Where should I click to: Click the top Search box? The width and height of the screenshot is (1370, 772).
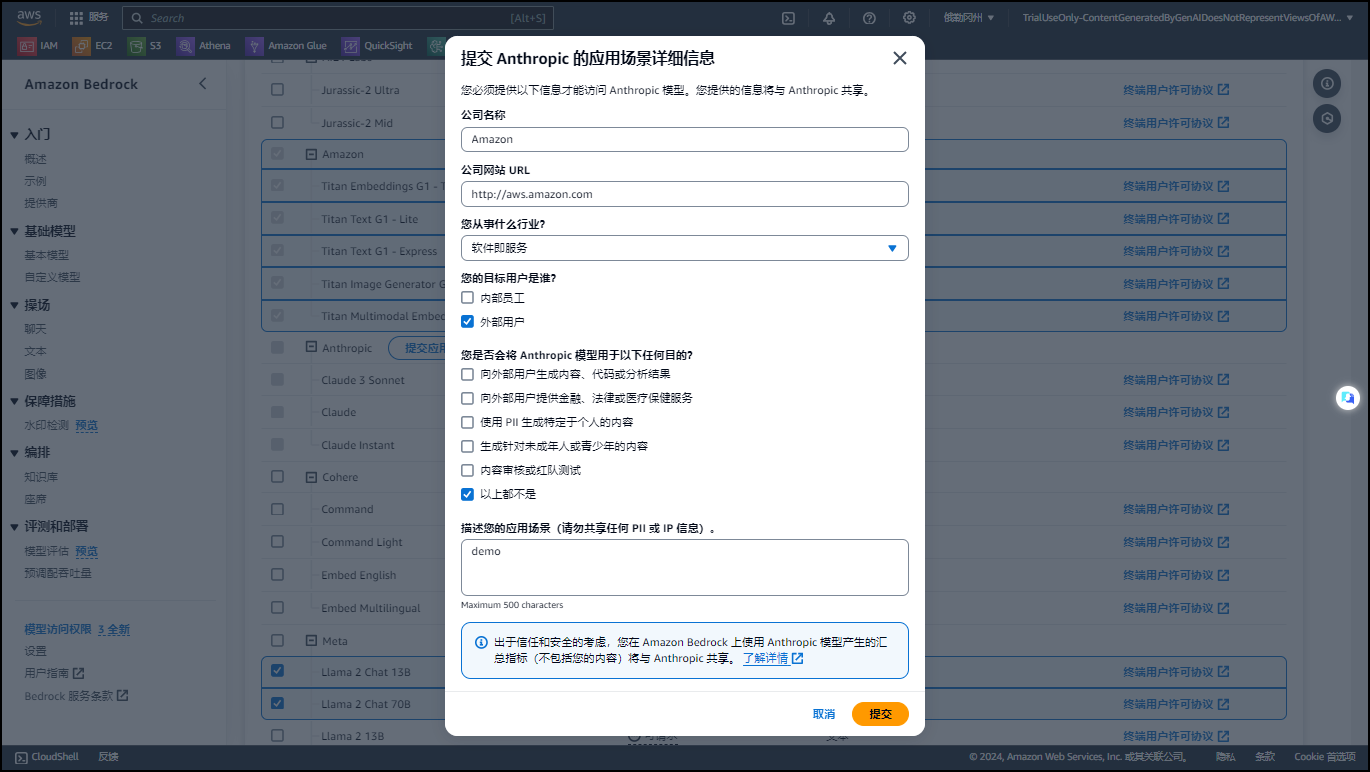coord(337,18)
